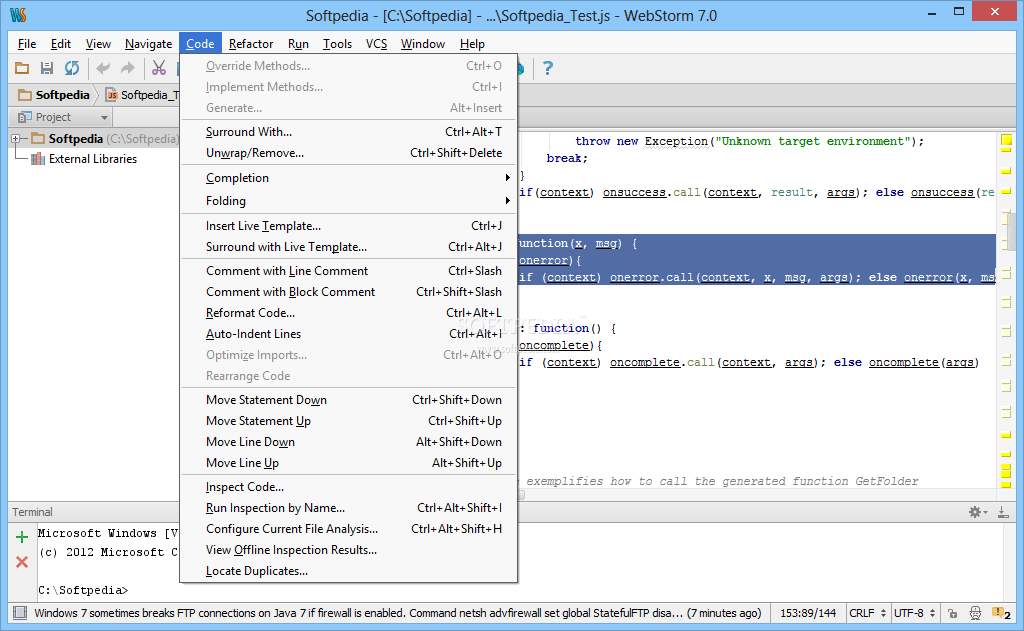1024x631 pixels.
Task: Select Inspect Code...
Action: click(349, 487)
